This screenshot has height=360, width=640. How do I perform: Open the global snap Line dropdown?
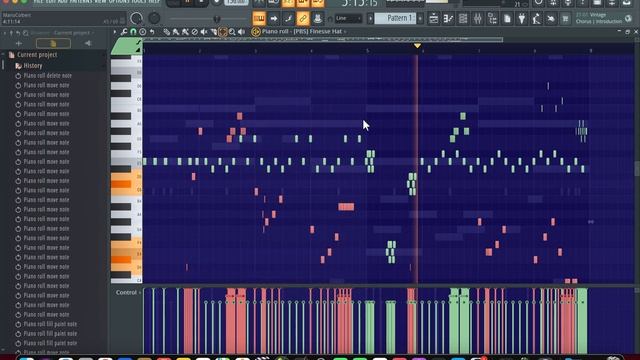tap(348, 18)
